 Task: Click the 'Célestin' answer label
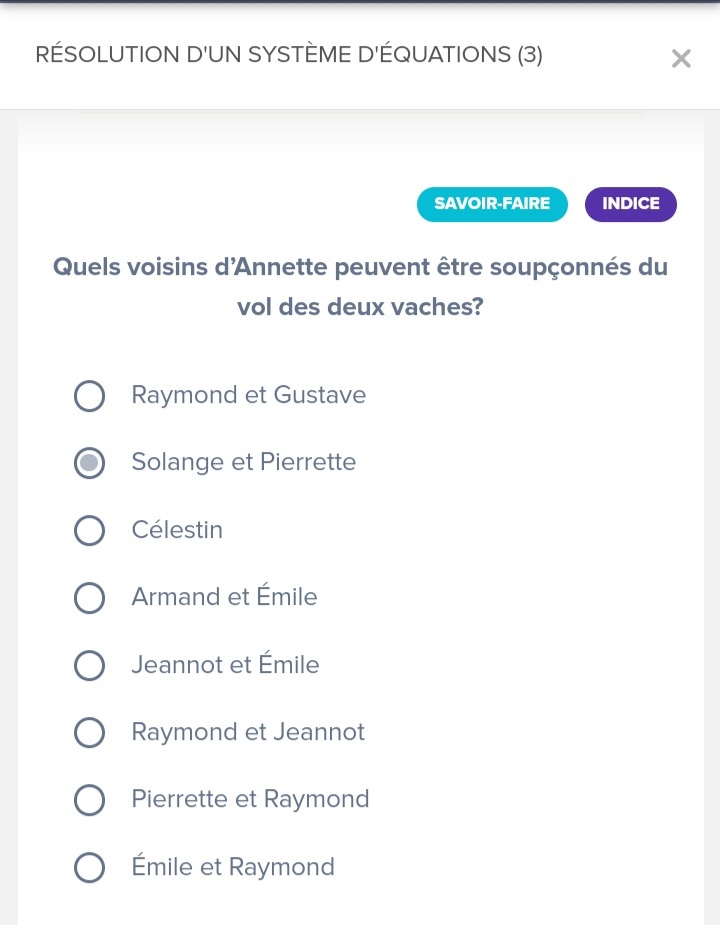[177, 530]
